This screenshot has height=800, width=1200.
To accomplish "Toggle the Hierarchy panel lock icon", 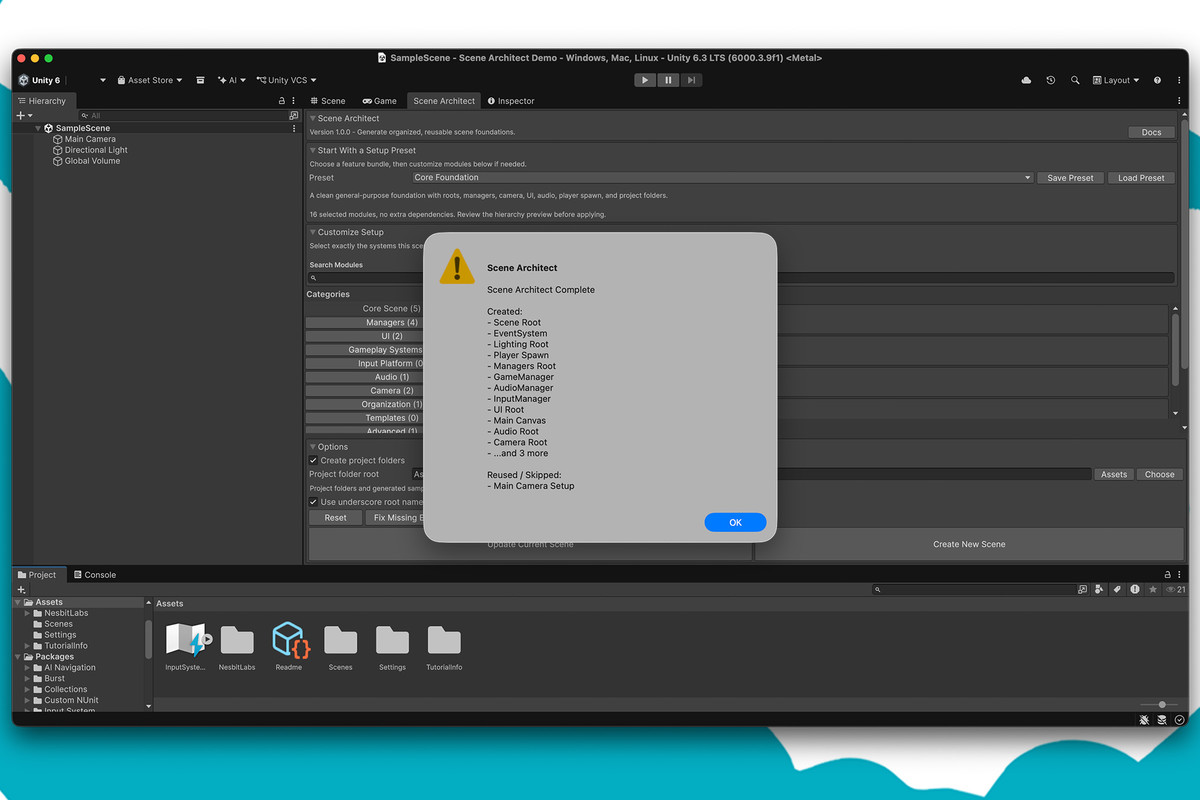I will (282, 101).
